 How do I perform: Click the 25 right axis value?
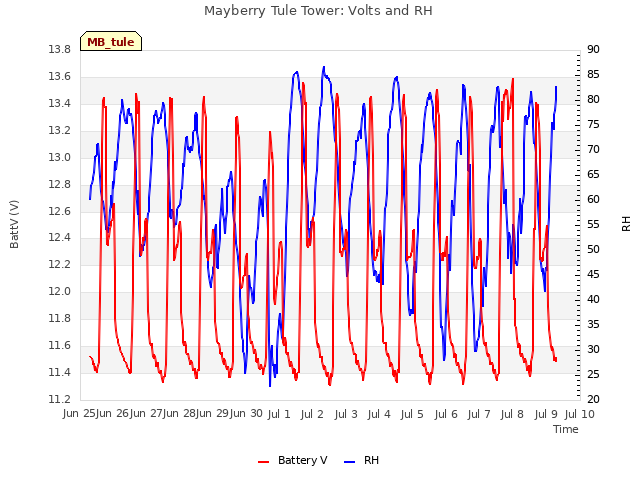[x=593, y=374]
